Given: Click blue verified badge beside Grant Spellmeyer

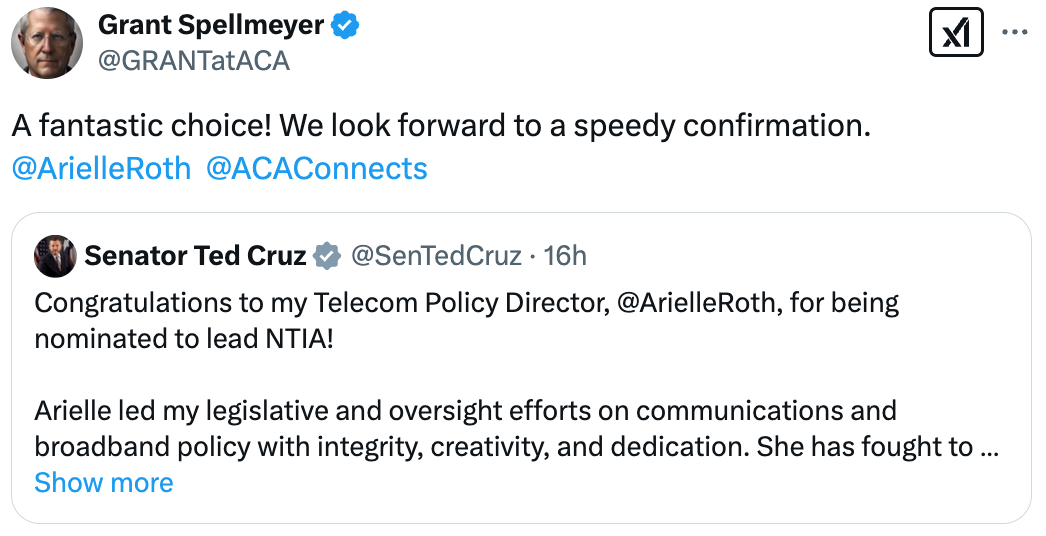Looking at the screenshot, I should pos(346,26).
